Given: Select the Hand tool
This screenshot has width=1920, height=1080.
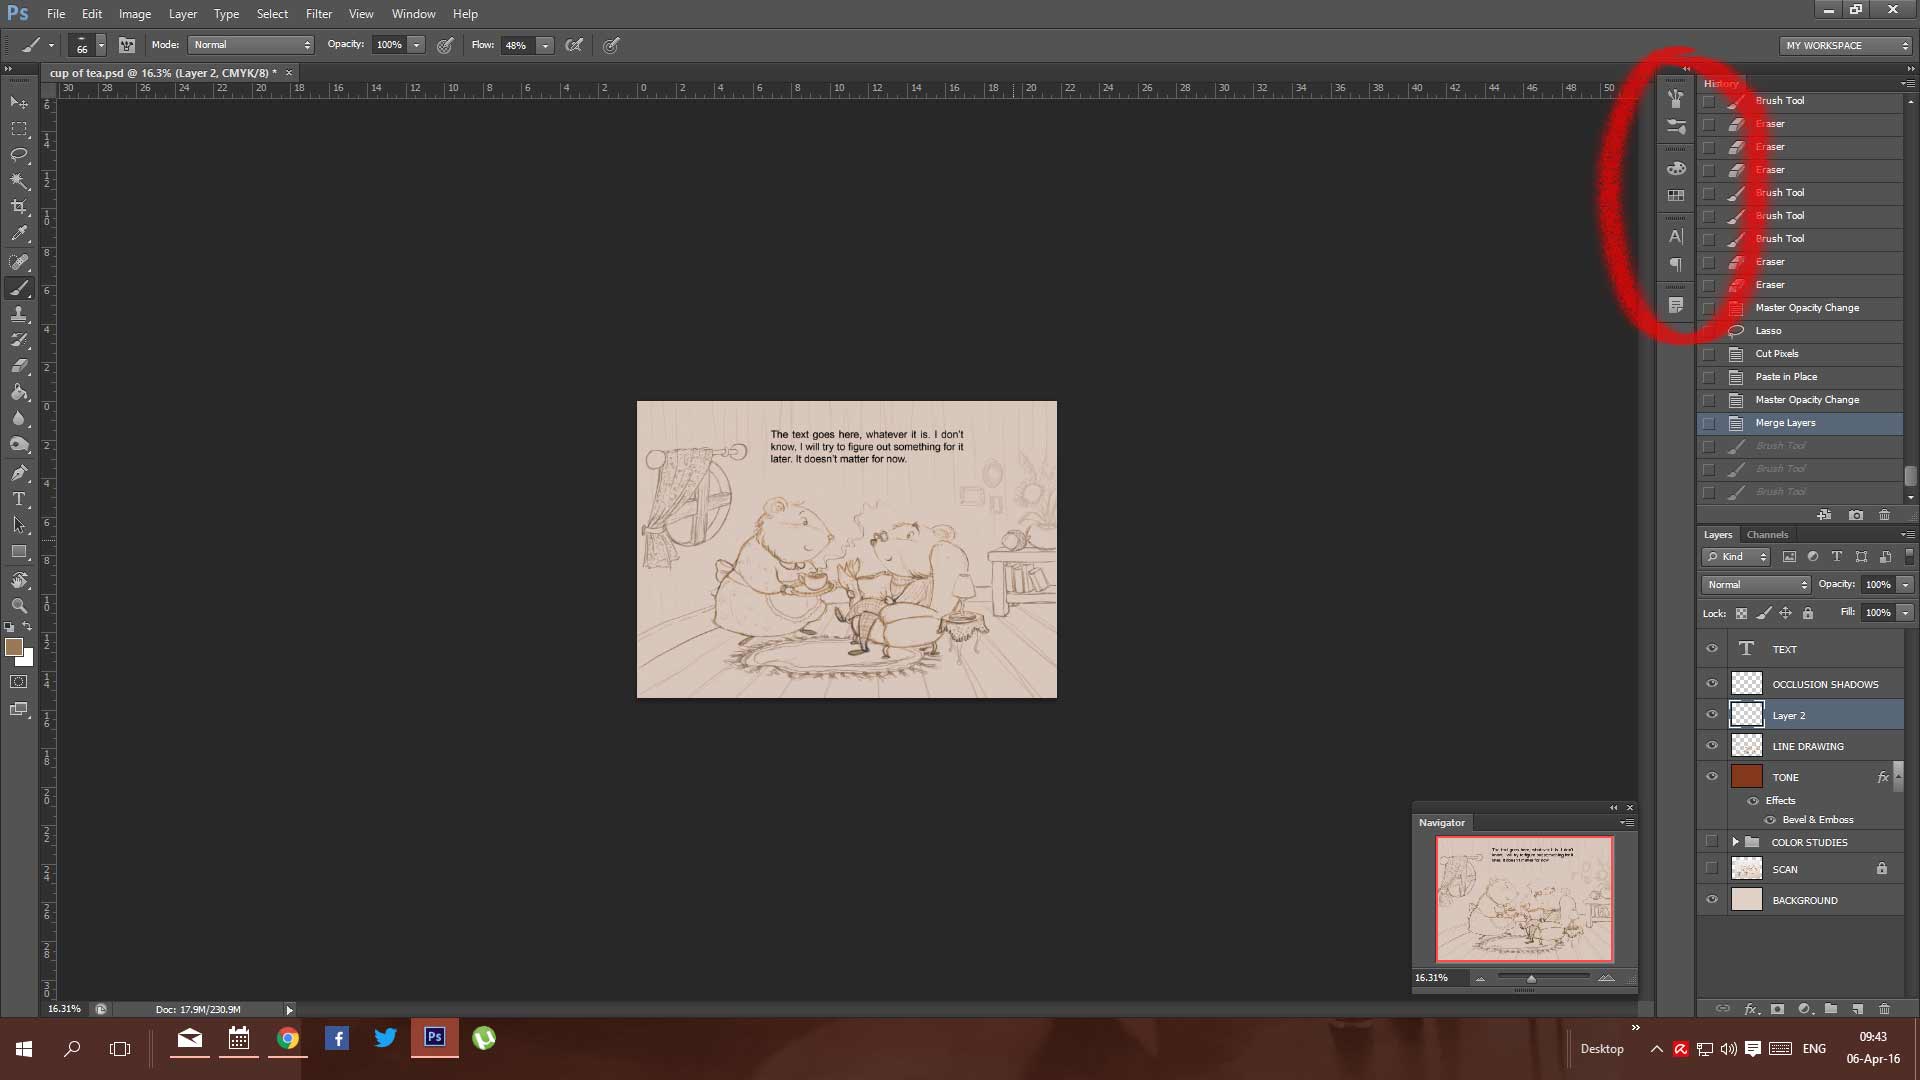Looking at the screenshot, I should [19, 580].
